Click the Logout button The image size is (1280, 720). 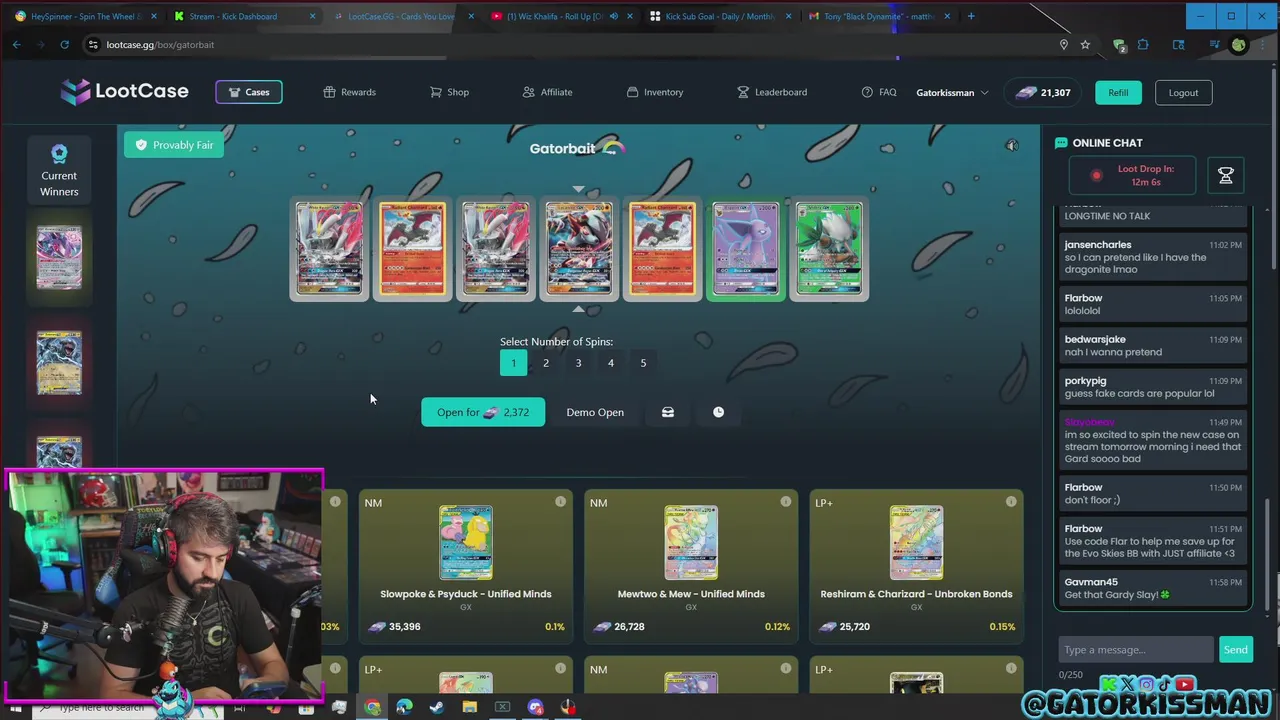pyautogui.click(x=1183, y=93)
